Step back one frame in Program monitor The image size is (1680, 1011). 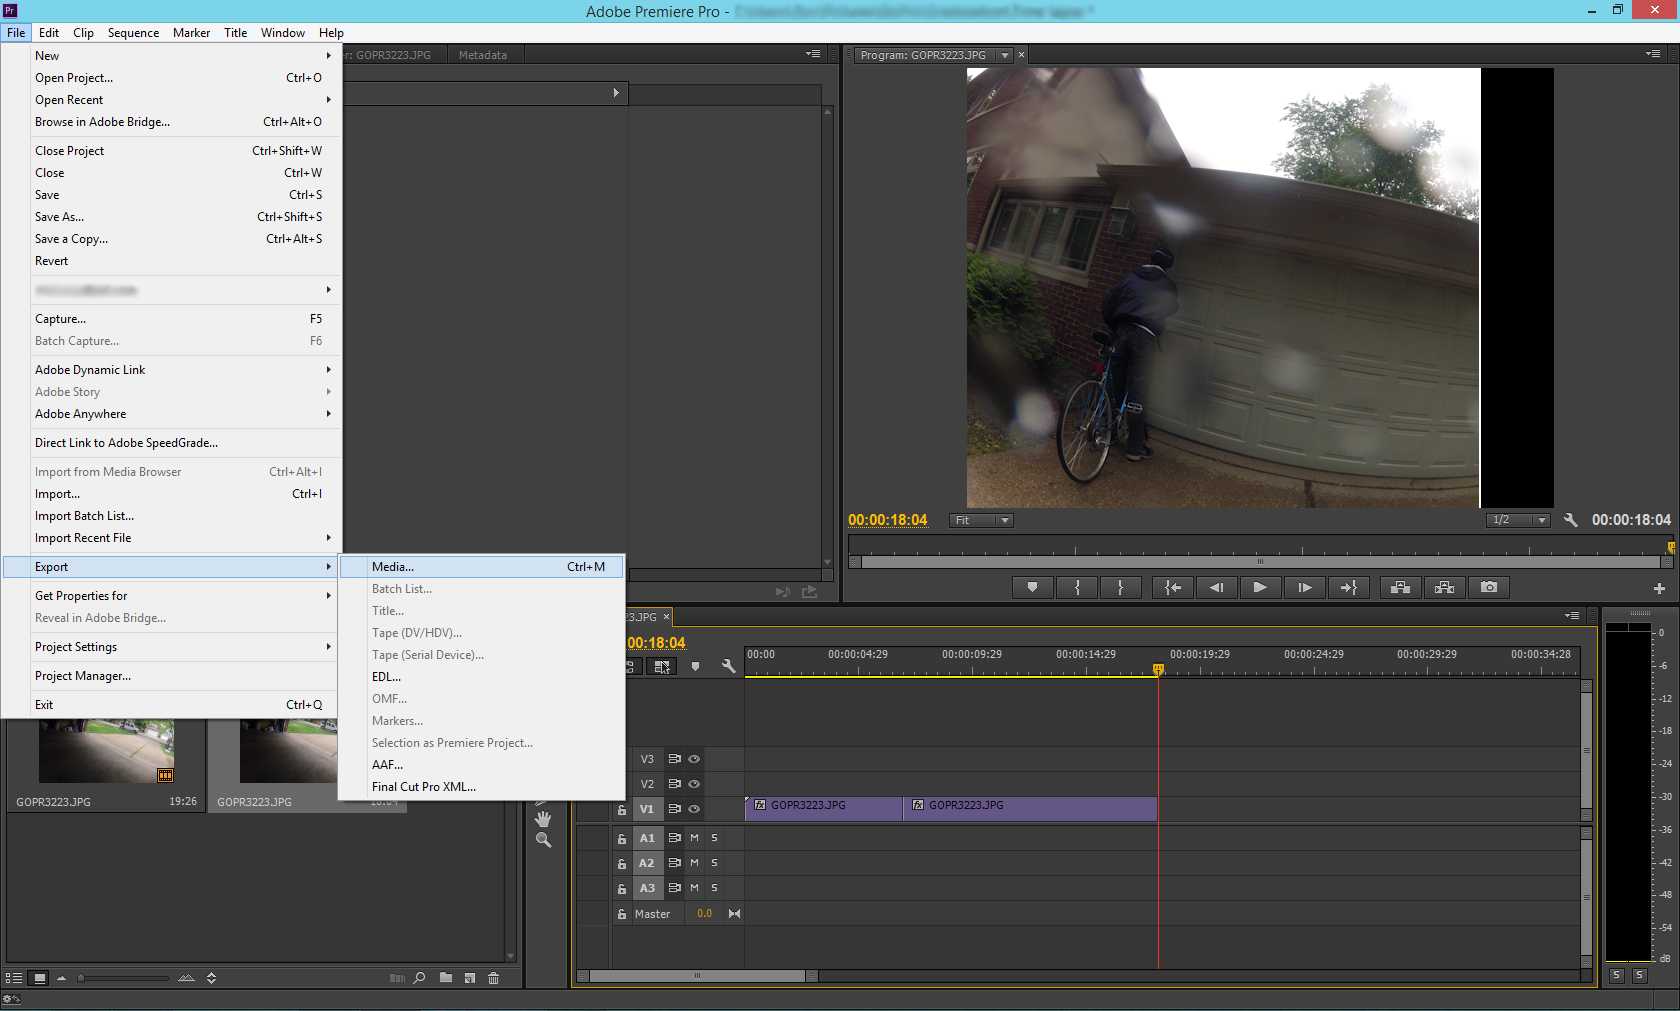(1216, 588)
